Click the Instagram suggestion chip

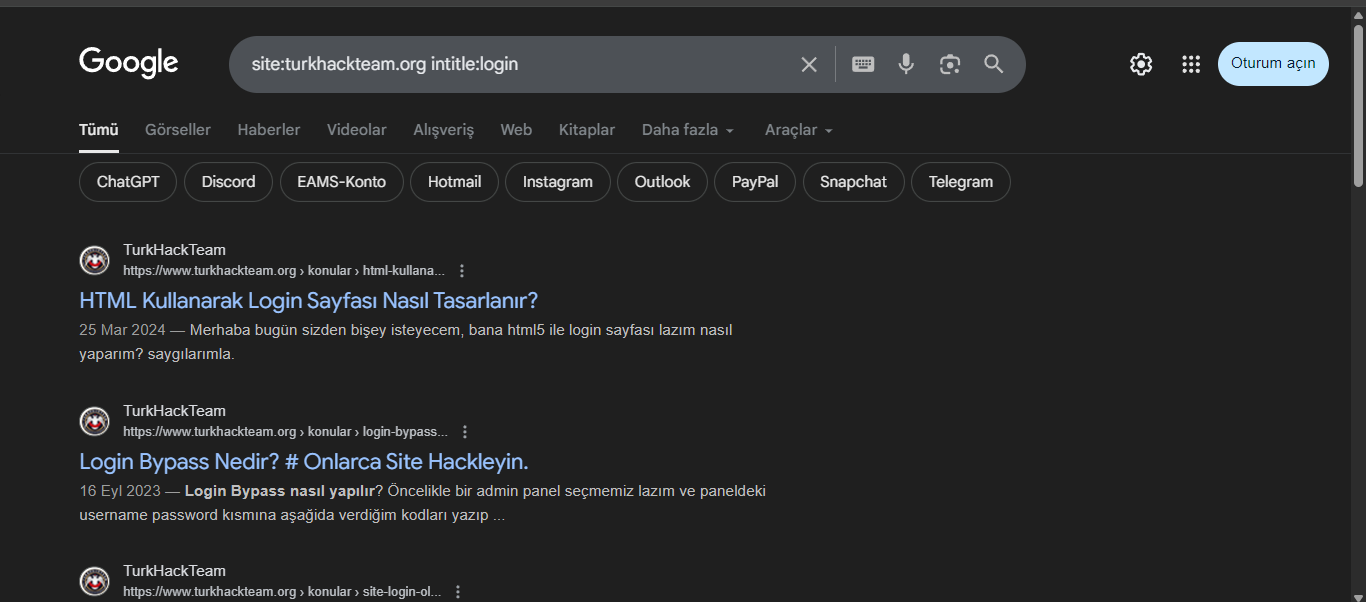click(x=558, y=182)
